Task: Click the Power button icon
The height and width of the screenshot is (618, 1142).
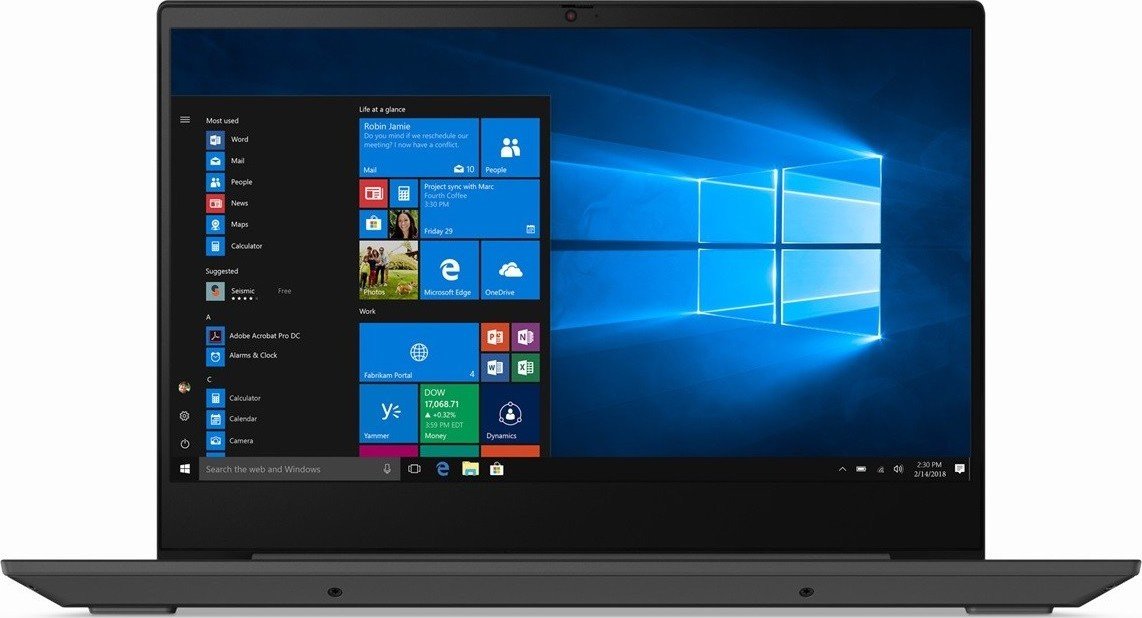Action: click(185, 443)
